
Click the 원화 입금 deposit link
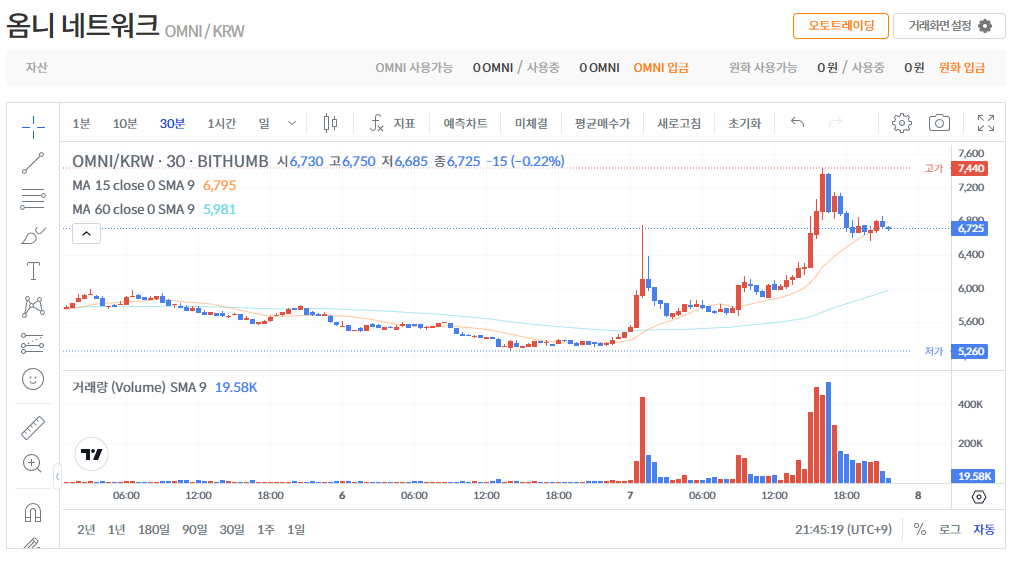point(962,68)
